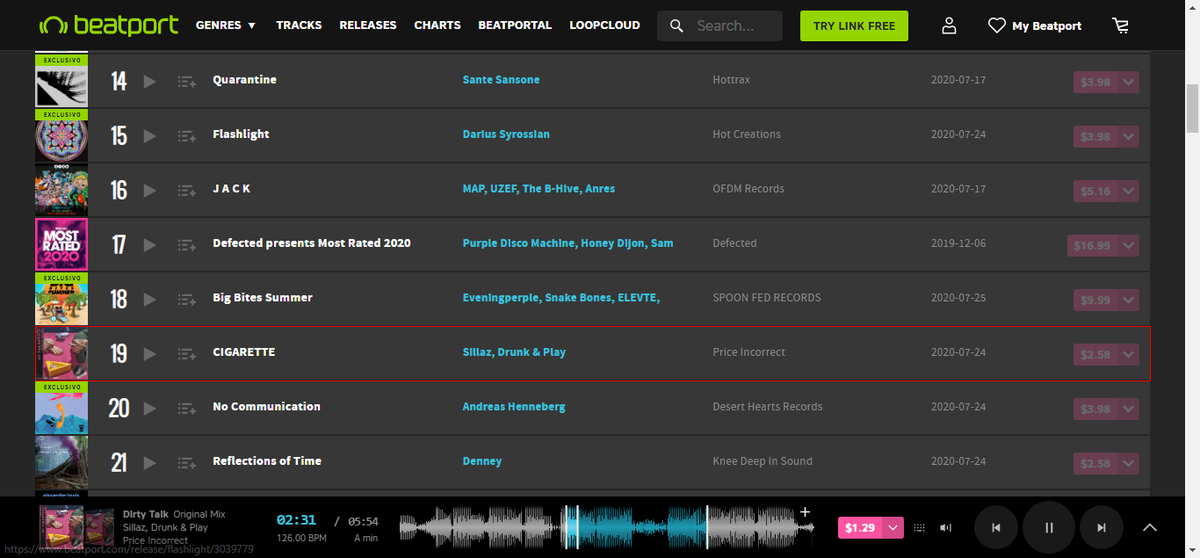This screenshot has height=558, width=1200.
Task: Go to the TRACKS page
Action: click(x=299, y=25)
